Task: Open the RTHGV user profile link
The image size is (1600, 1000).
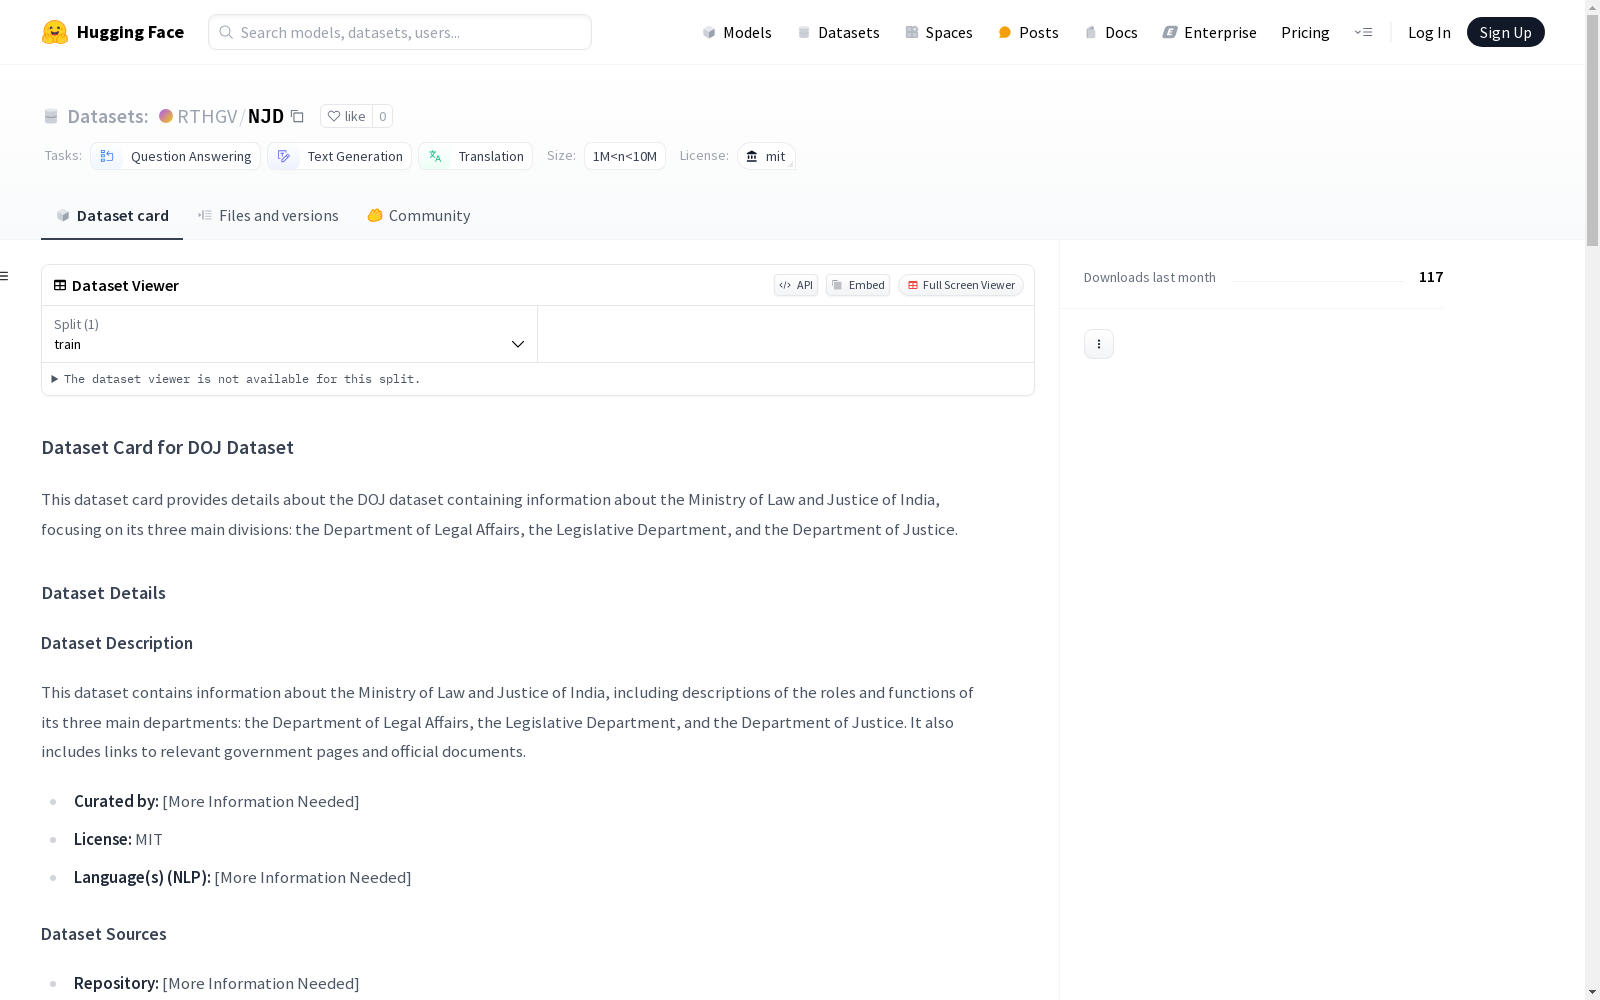Action: click(x=207, y=116)
